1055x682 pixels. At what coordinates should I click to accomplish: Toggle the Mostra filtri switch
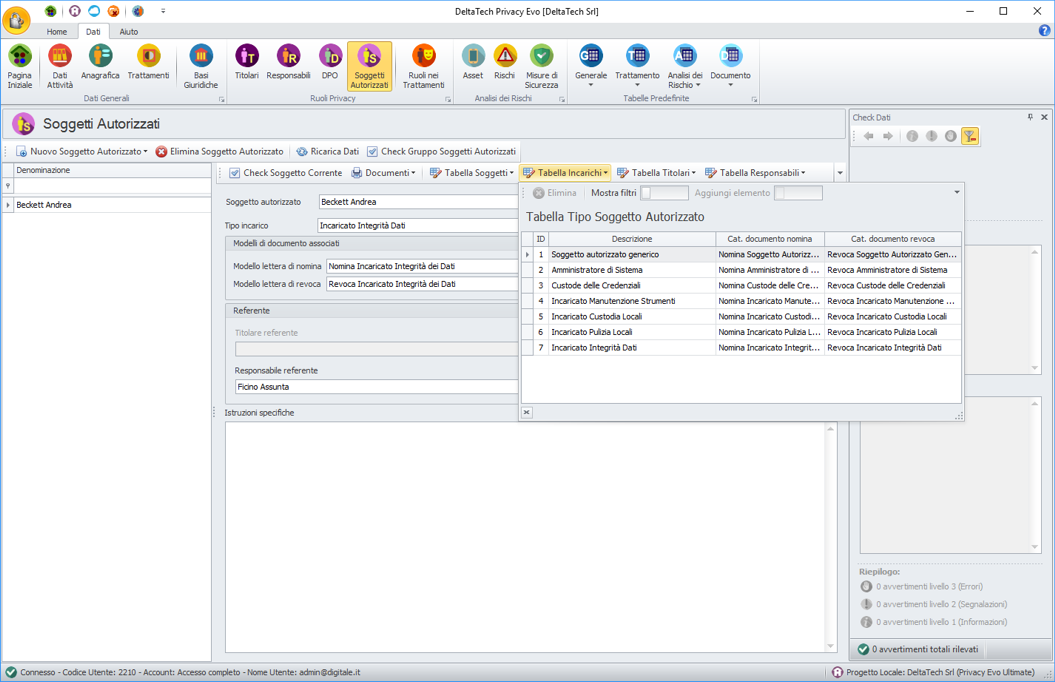(664, 193)
